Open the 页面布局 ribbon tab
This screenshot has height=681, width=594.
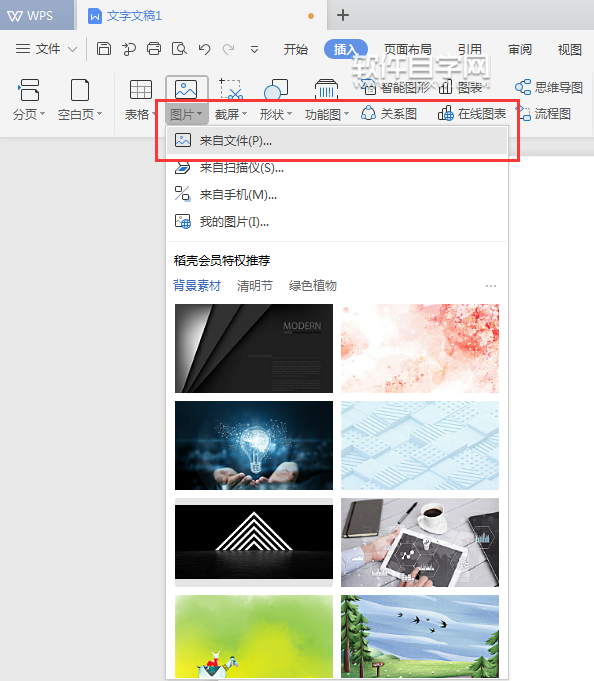[408, 49]
